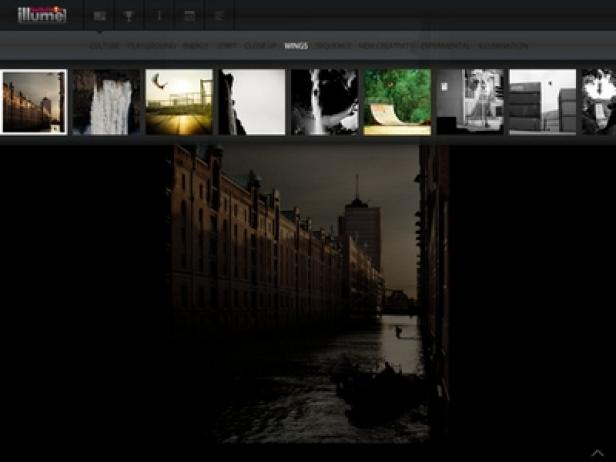
Task: Open the white sky cliff thumbnail
Action: 252,102
